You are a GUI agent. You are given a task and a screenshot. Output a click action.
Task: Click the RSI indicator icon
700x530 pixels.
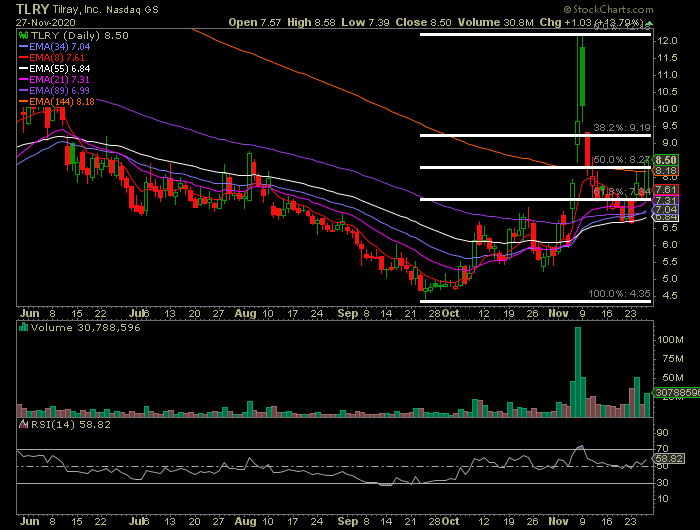point(23,425)
